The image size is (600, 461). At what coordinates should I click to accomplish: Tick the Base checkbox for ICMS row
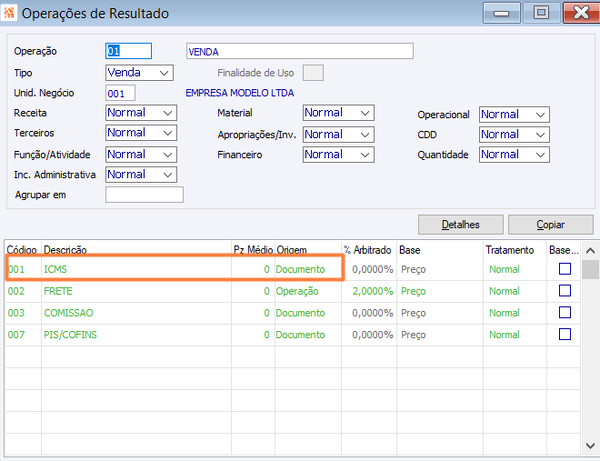click(565, 269)
